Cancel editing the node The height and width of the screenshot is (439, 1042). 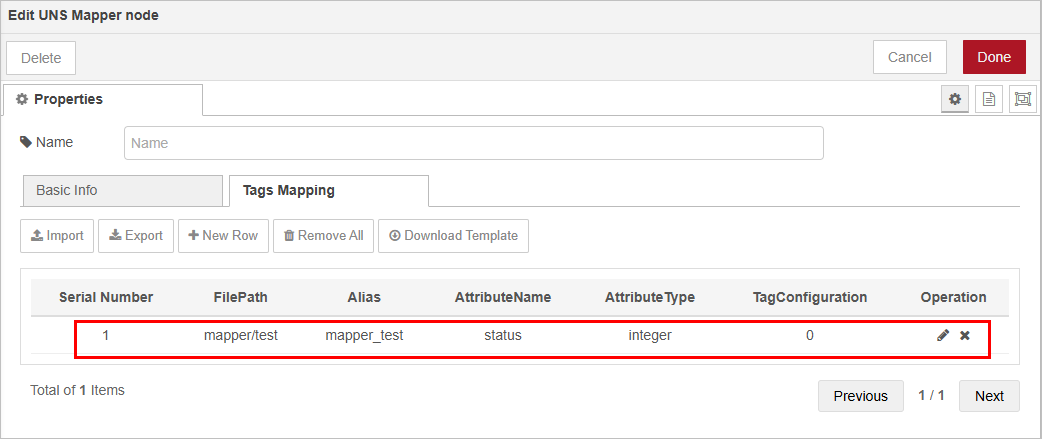pyautogui.click(x=909, y=57)
